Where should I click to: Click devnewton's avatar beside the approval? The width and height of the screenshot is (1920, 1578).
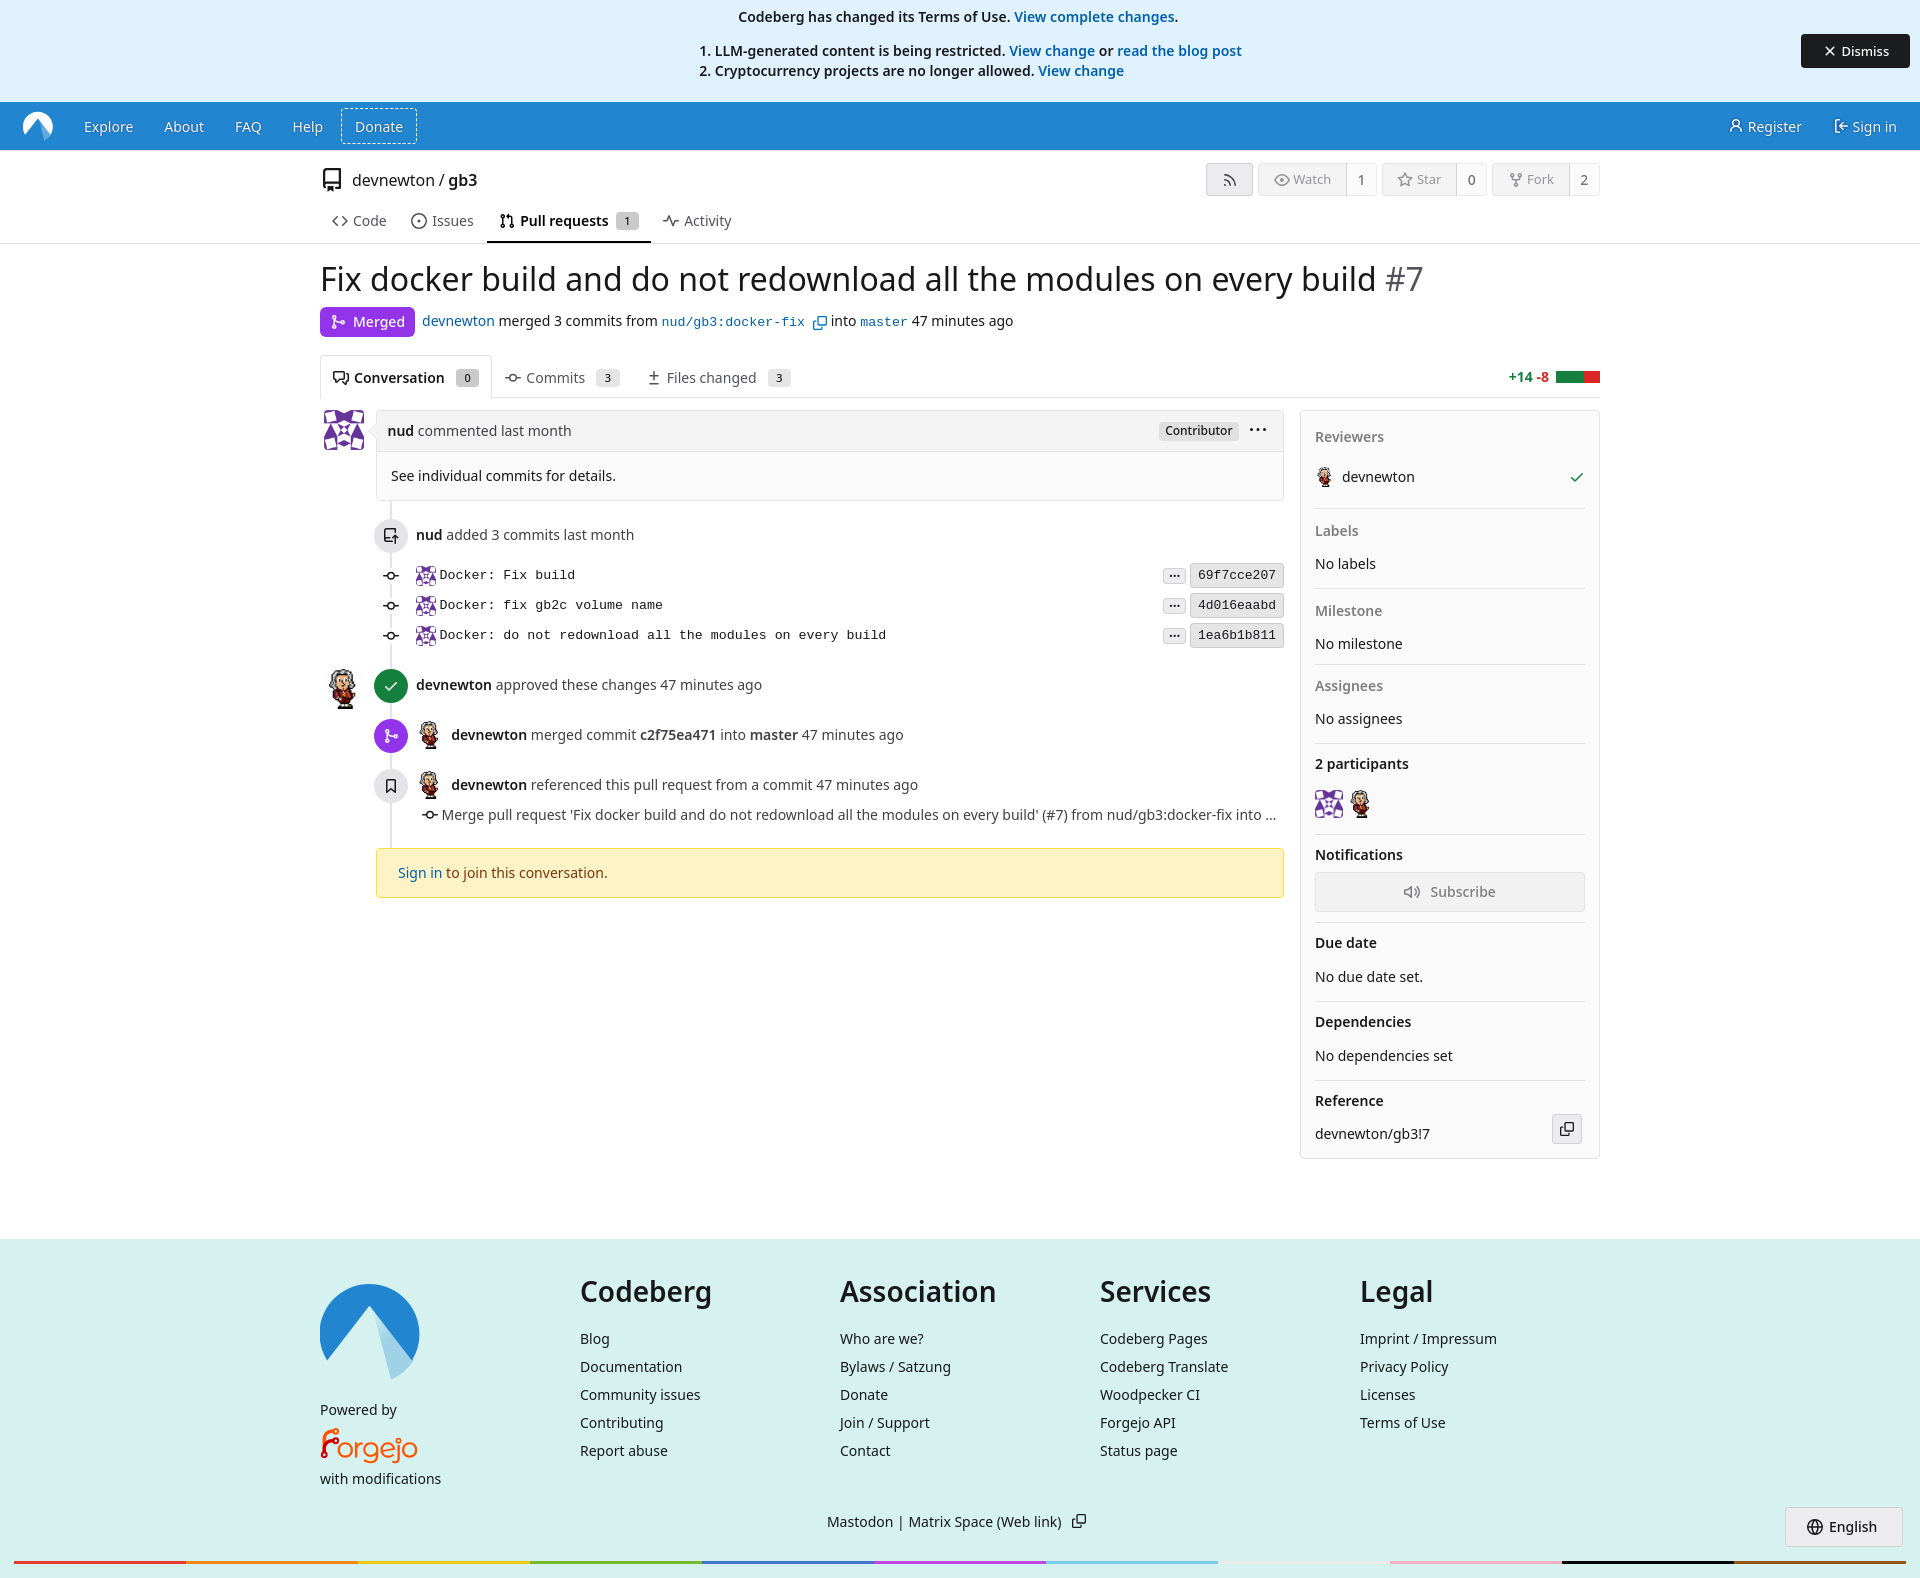tap(343, 689)
